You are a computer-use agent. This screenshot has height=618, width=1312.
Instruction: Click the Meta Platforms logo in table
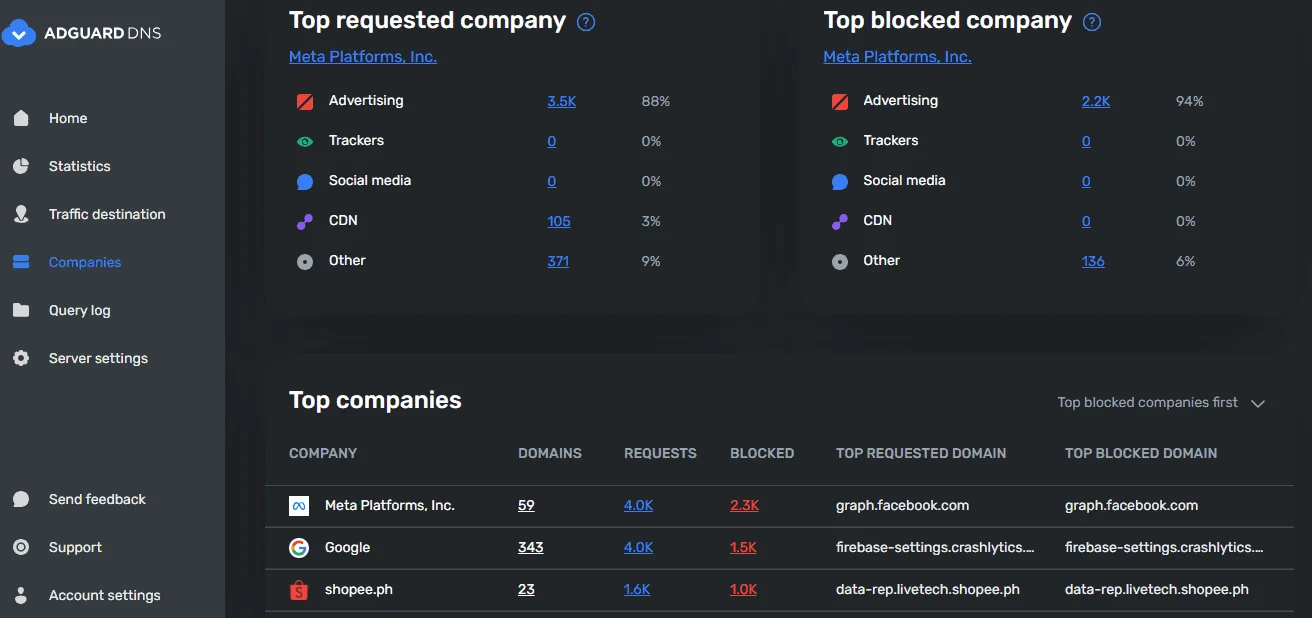(298, 506)
